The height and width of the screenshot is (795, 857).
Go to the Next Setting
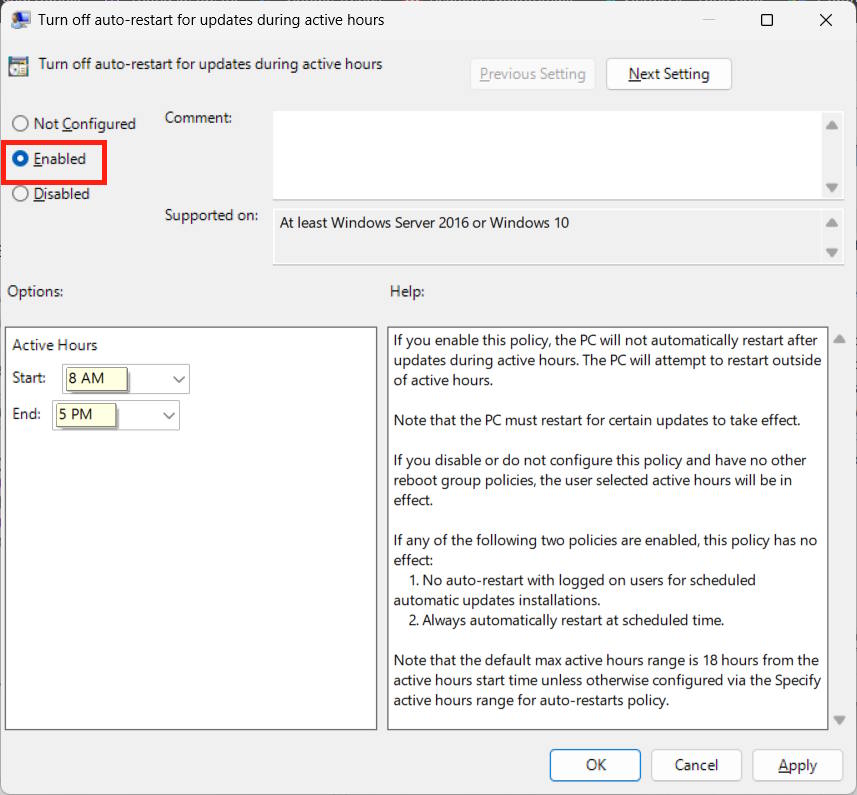[x=669, y=74]
